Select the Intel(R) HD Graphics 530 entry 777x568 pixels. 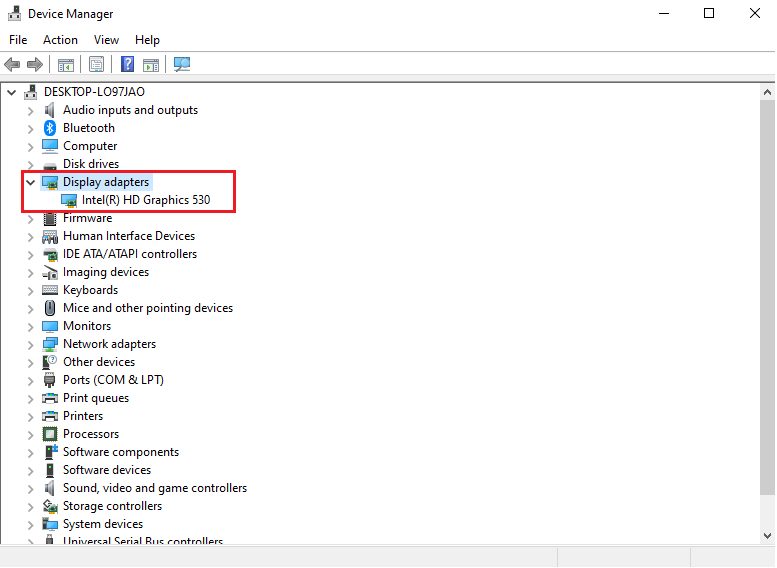tap(146, 200)
